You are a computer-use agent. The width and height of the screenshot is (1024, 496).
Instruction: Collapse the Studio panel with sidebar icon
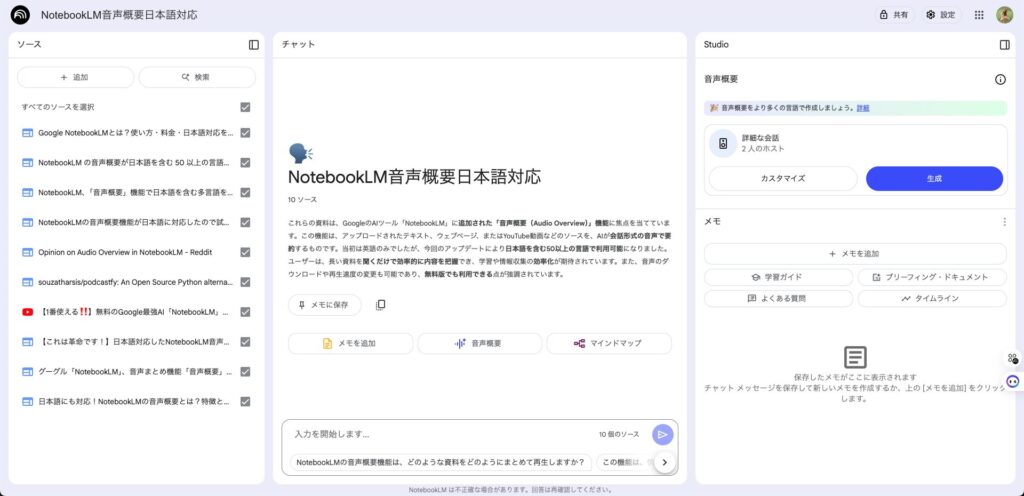1004,45
